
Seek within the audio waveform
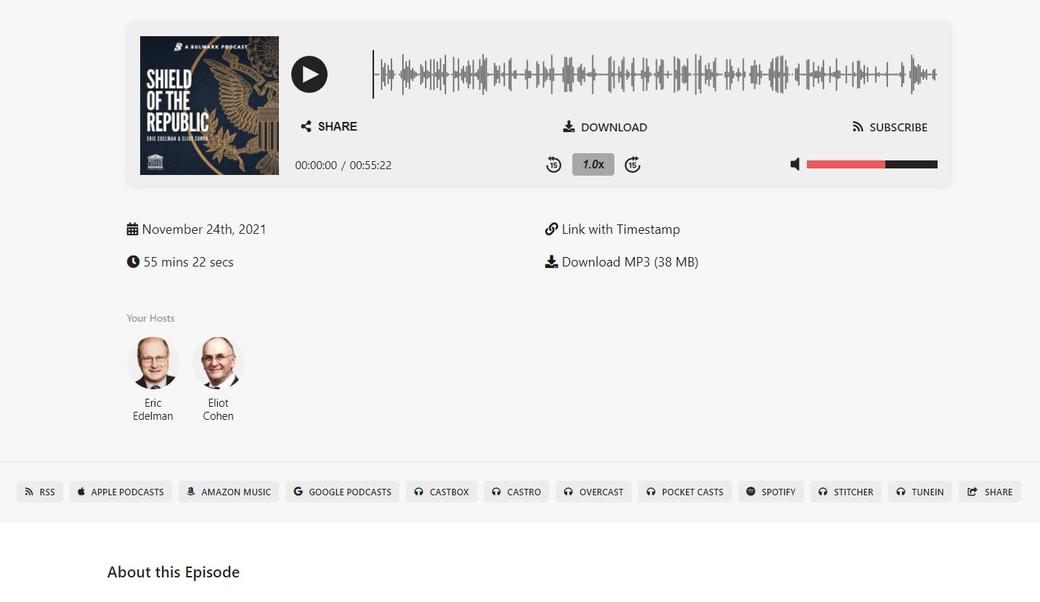[655, 74]
